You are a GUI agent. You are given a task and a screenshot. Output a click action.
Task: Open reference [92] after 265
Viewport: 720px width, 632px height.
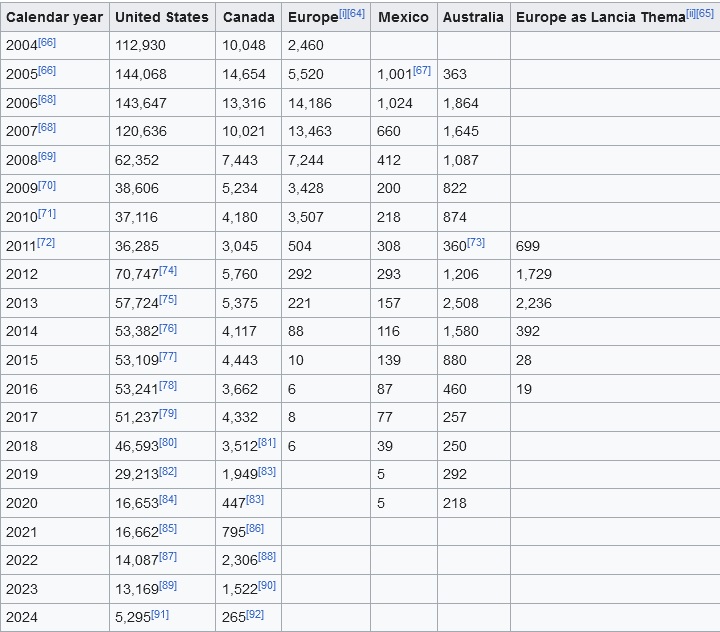point(255,614)
